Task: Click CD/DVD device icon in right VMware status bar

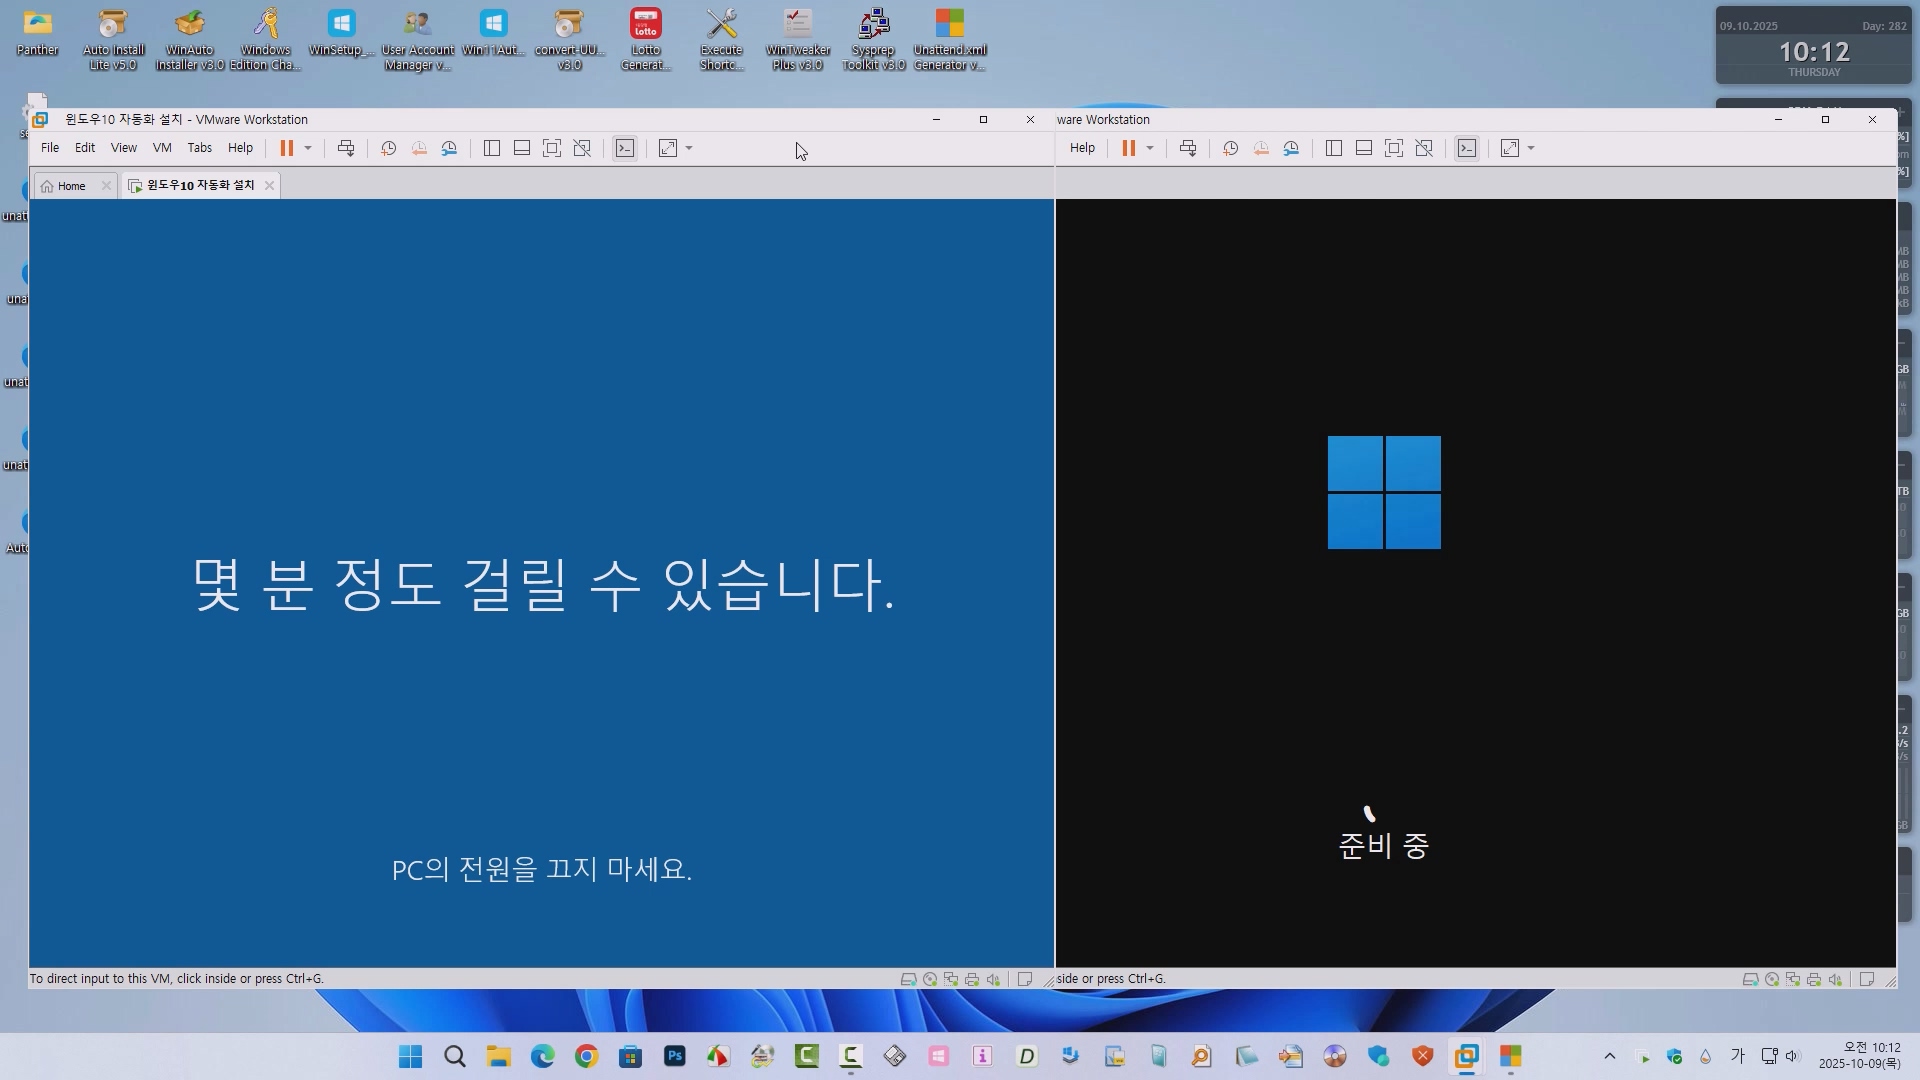Action: pyautogui.click(x=1772, y=980)
